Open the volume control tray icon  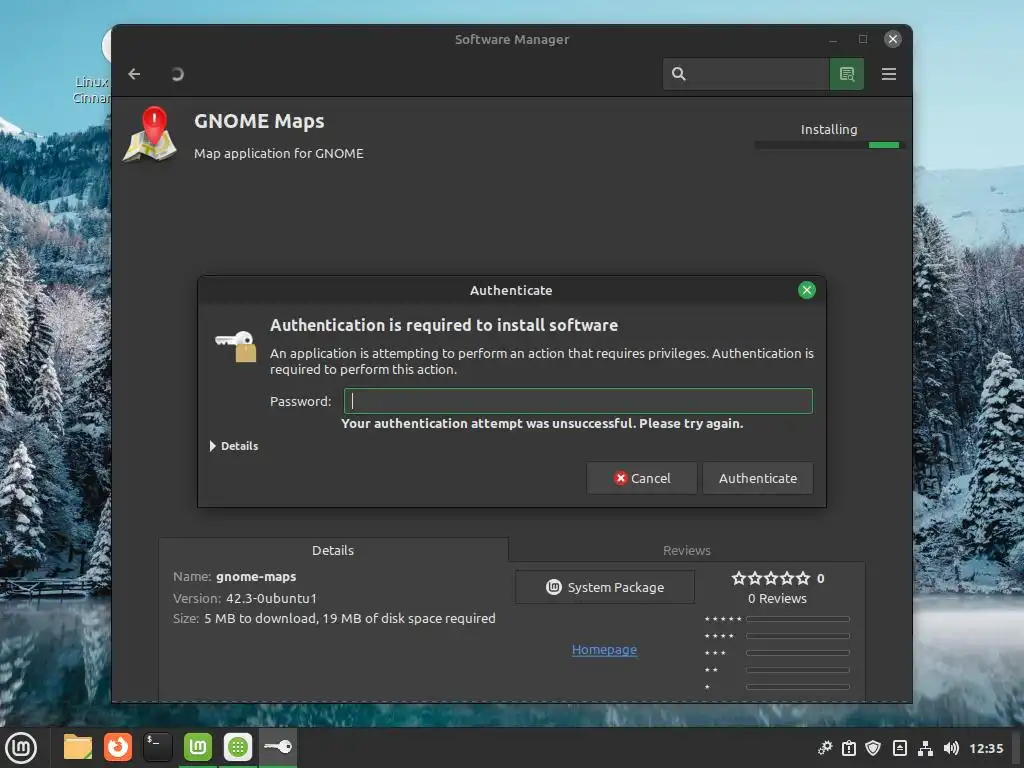(951, 748)
